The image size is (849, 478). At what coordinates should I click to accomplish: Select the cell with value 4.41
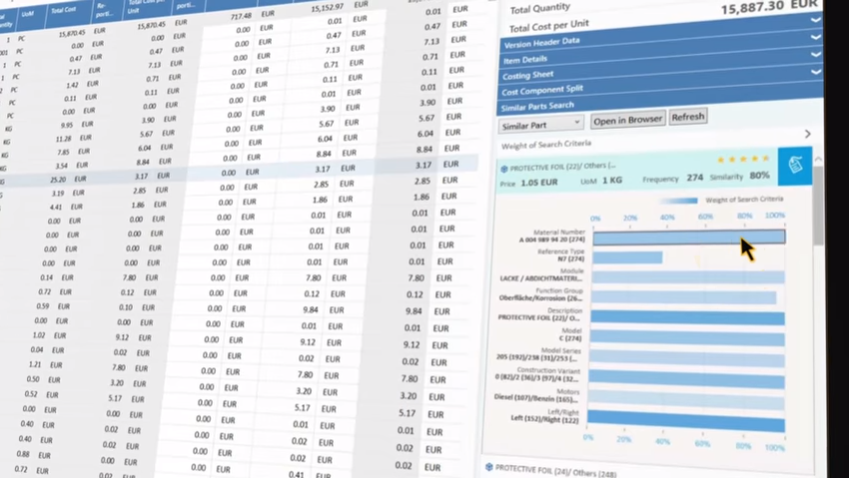point(56,207)
